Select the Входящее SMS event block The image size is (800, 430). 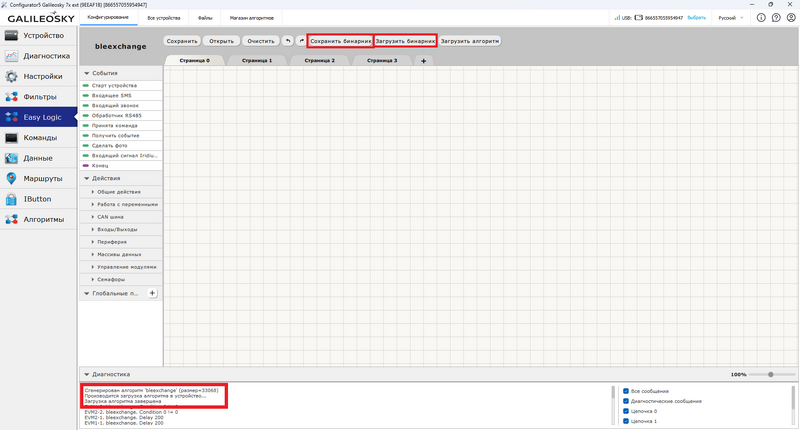[120, 95]
